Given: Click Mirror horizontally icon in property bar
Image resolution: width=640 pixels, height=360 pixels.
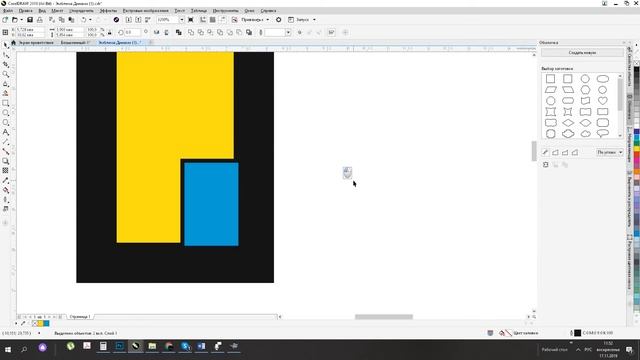Looking at the screenshot, I should 156,32.
